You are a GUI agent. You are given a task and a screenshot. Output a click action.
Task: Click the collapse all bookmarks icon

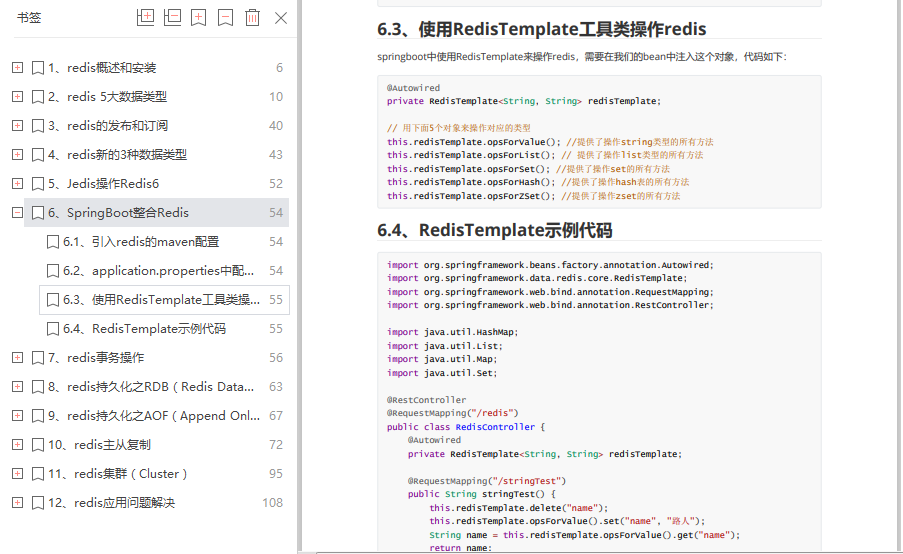point(172,18)
